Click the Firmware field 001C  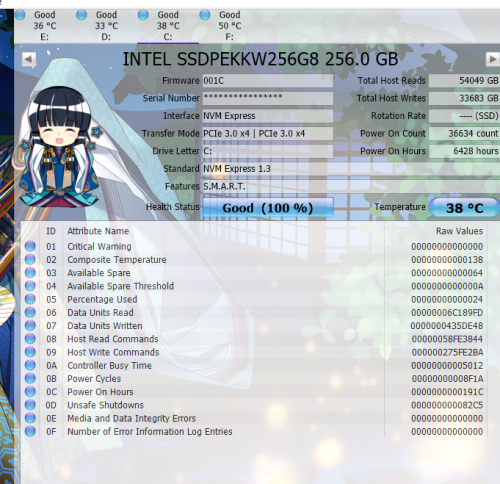[x=268, y=81]
